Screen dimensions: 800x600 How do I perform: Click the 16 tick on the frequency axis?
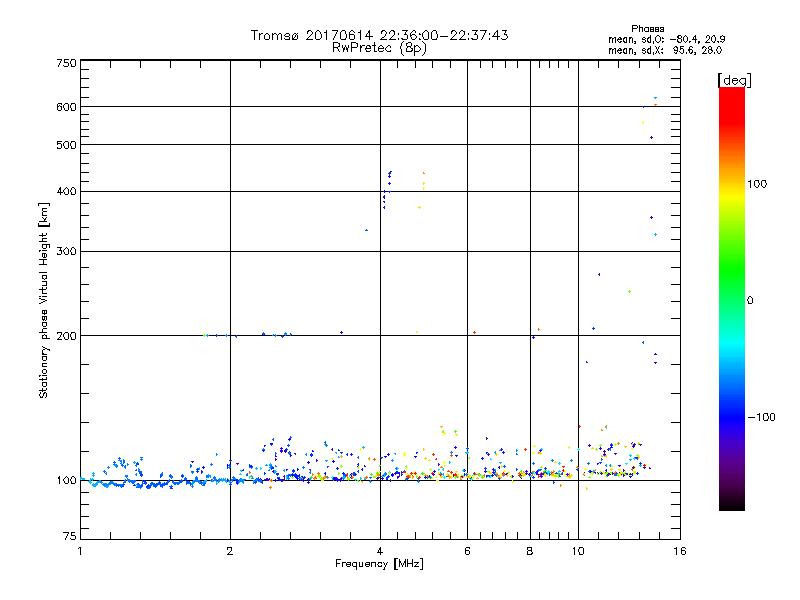click(679, 551)
